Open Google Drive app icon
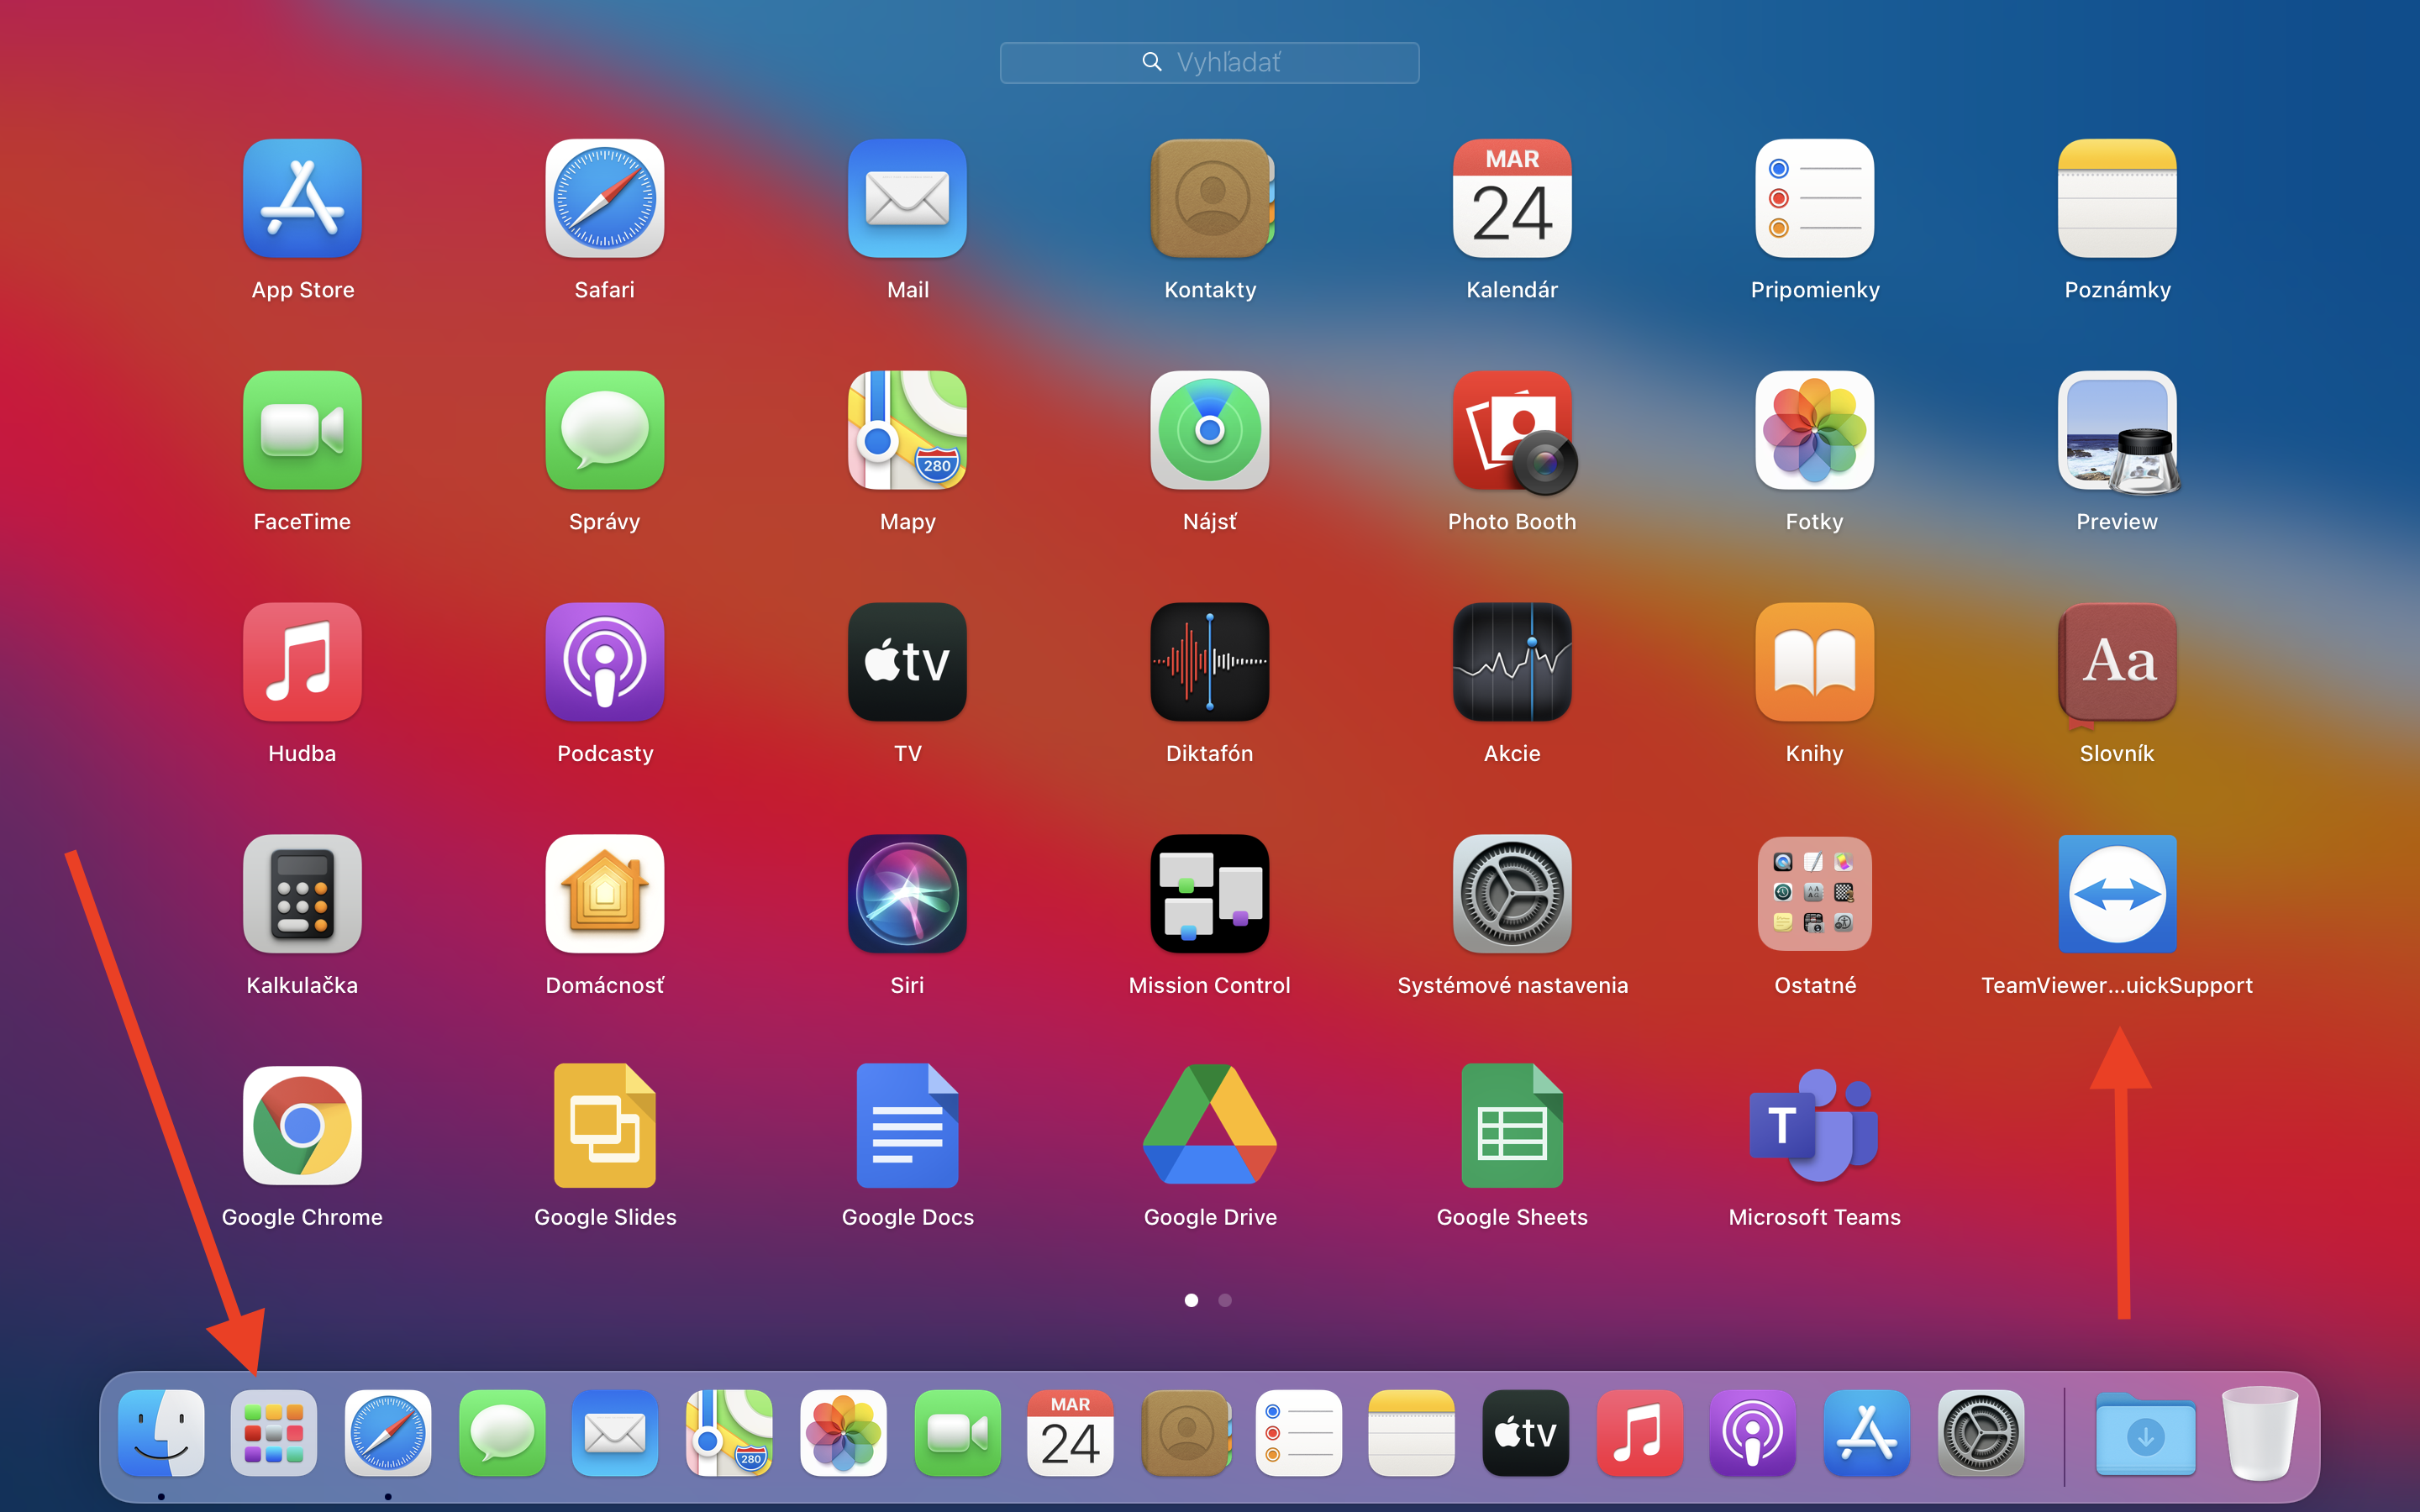Image resolution: width=2420 pixels, height=1512 pixels. 1210,1127
